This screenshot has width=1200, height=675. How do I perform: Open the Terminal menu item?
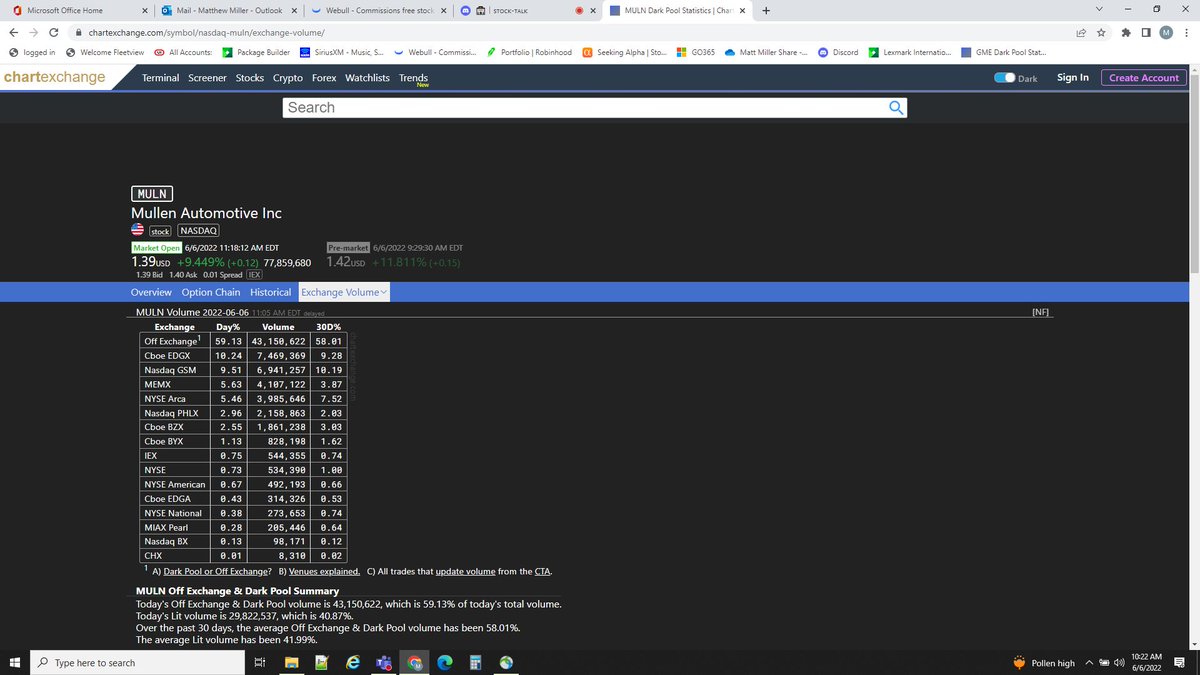click(x=160, y=77)
